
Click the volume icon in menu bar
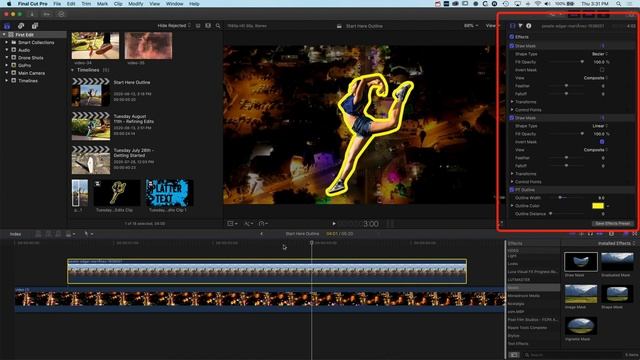[547, 4]
